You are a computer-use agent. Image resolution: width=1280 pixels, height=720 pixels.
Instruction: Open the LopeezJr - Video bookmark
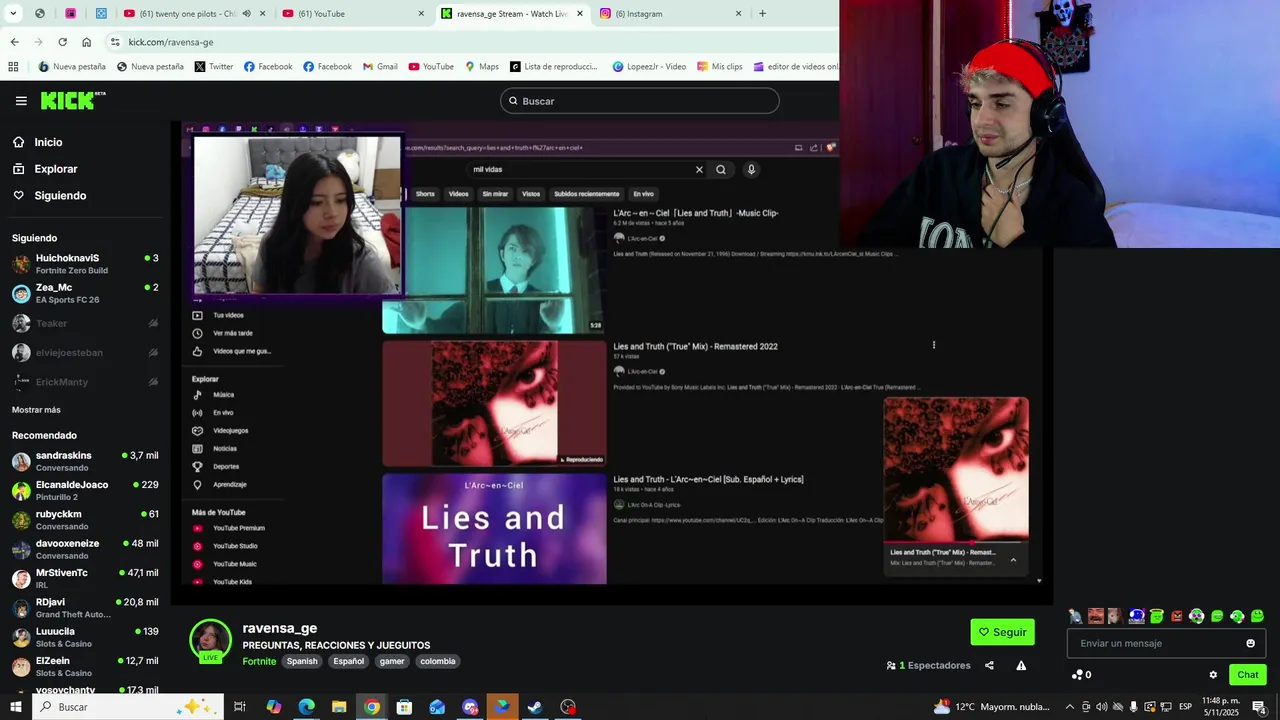tap(649, 67)
